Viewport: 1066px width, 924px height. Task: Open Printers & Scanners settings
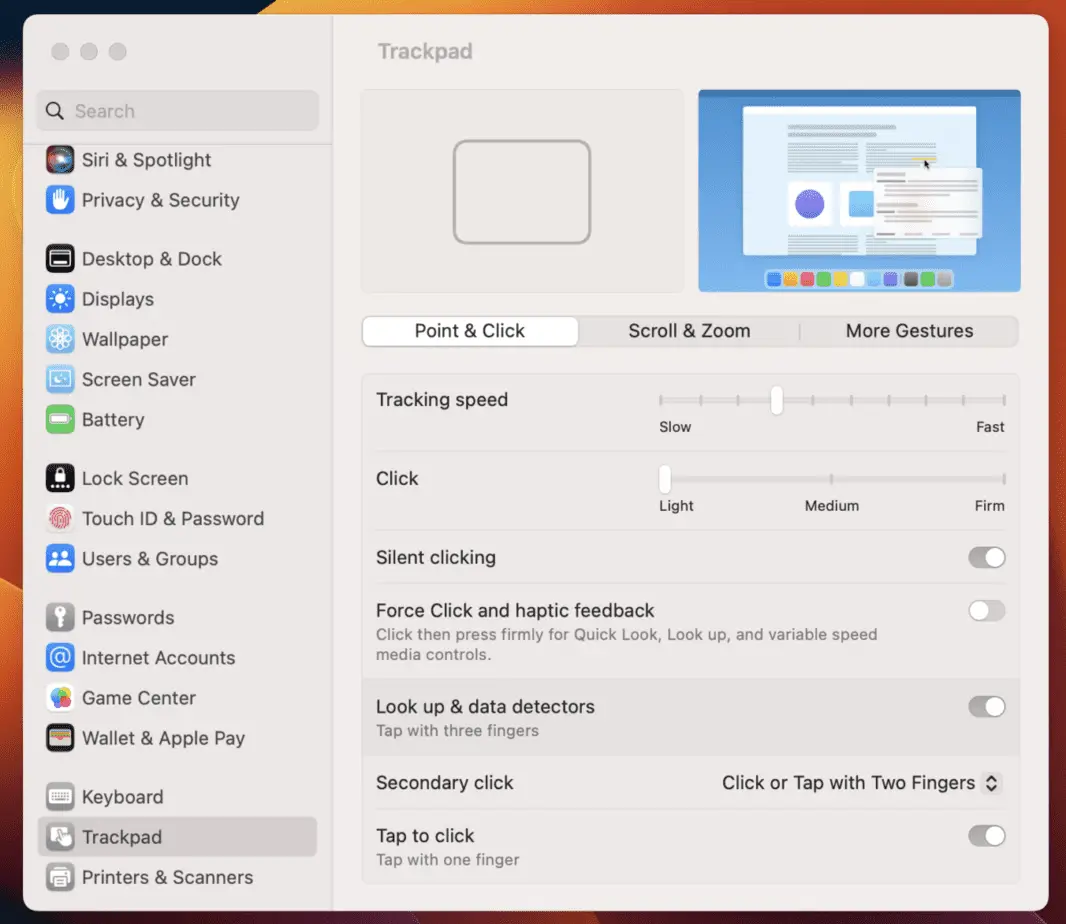tap(59, 877)
